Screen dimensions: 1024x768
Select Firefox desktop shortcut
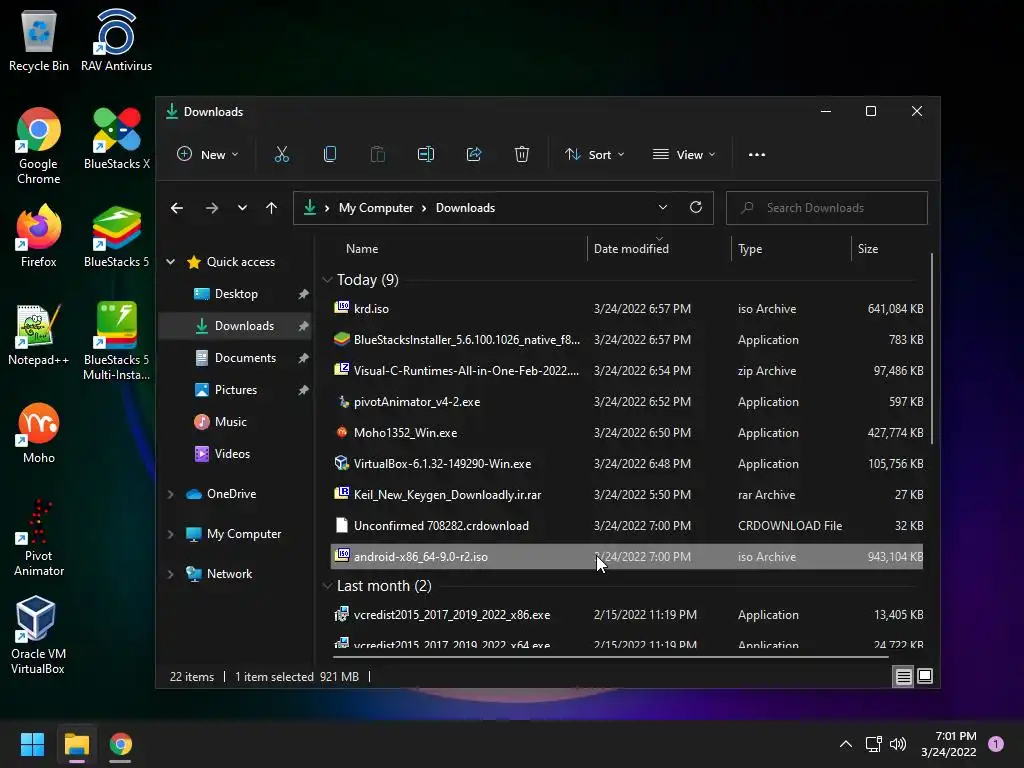point(39,236)
